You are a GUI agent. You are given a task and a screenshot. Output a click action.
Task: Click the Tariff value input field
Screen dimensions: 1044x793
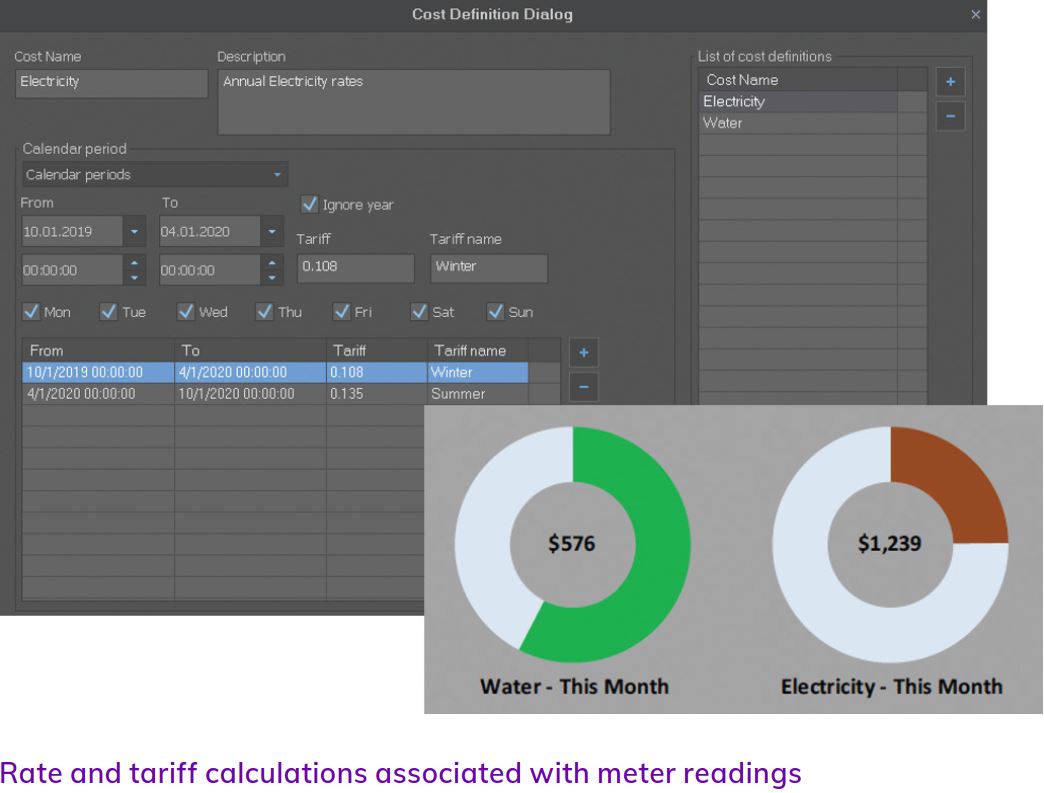click(x=355, y=268)
